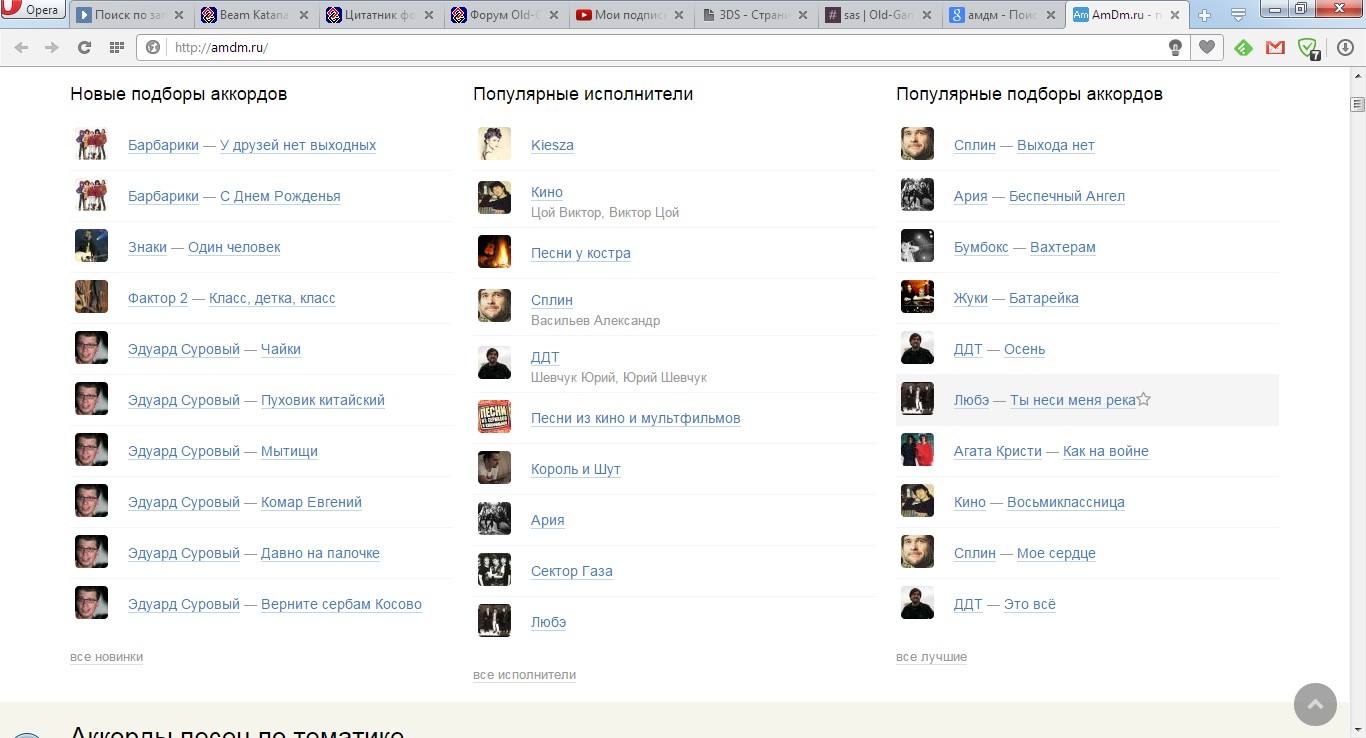1366x738 pixels.
Task: Reload the amdm.ru page
Action: 84,47
